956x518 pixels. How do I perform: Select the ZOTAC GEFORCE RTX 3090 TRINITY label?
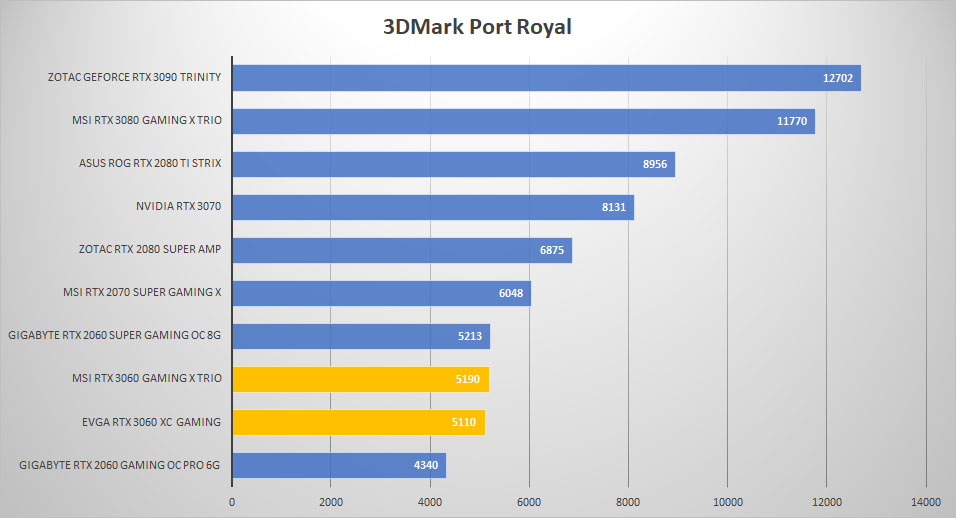134,77
